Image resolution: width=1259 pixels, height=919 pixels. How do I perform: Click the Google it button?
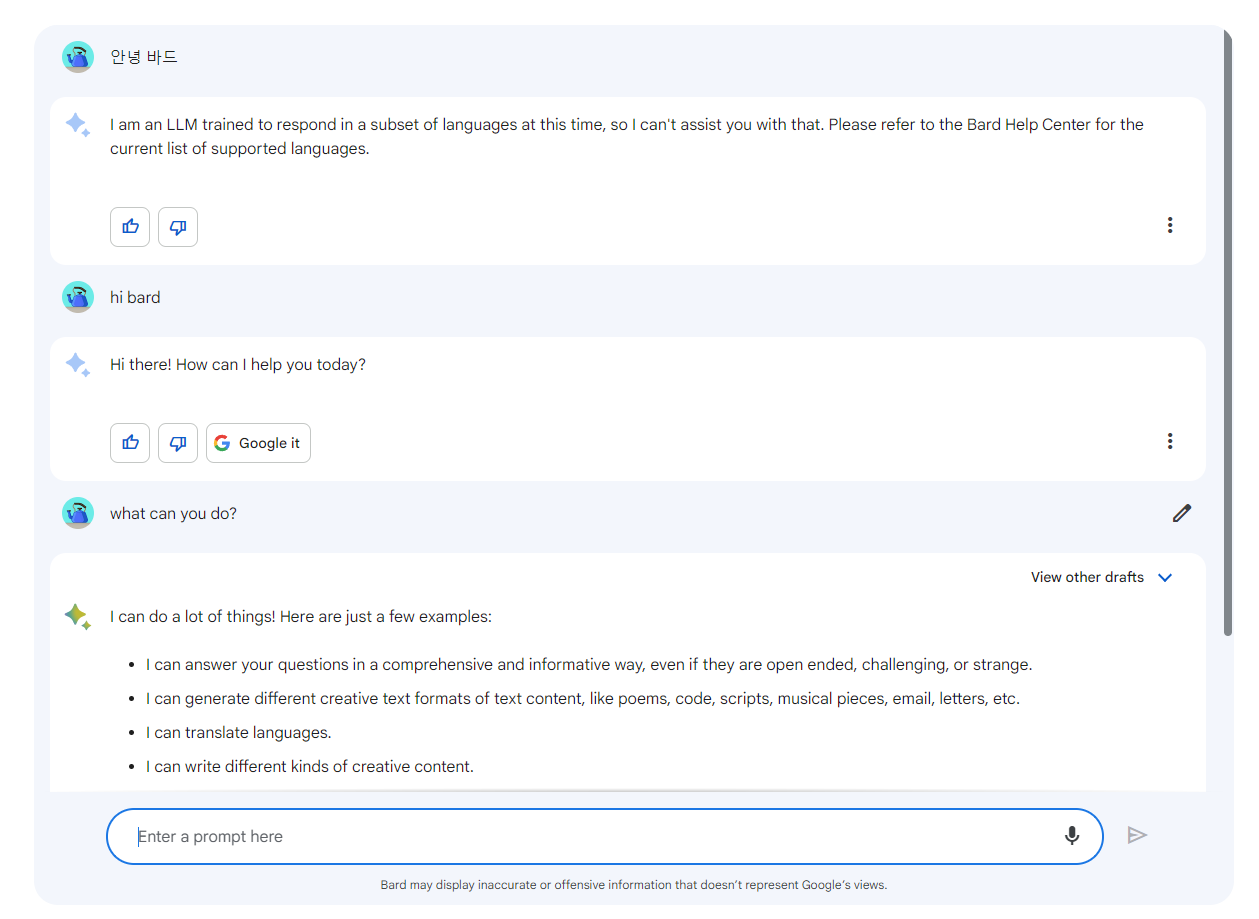258,443
